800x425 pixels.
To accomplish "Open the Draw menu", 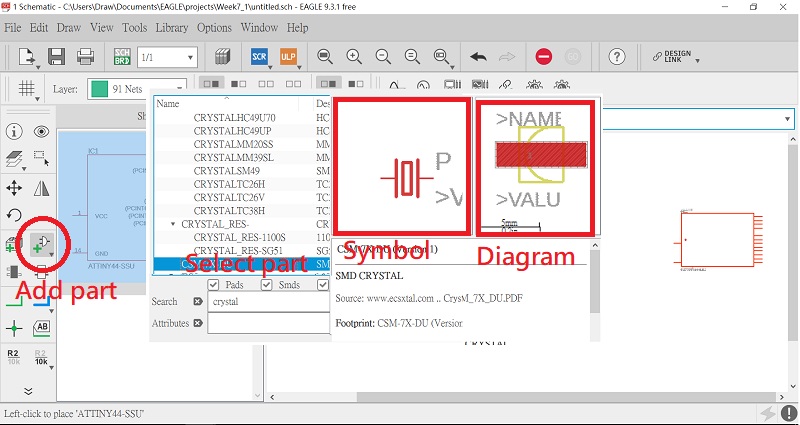I will click(x=69, y=28).
